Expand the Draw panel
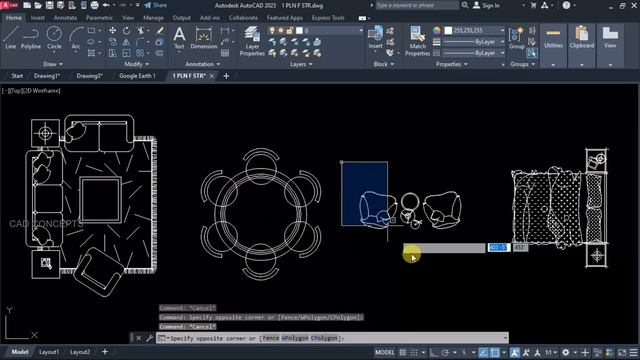The width and height of the screenshot is (640, 360). pyautogui.click(x=53, y=64)
